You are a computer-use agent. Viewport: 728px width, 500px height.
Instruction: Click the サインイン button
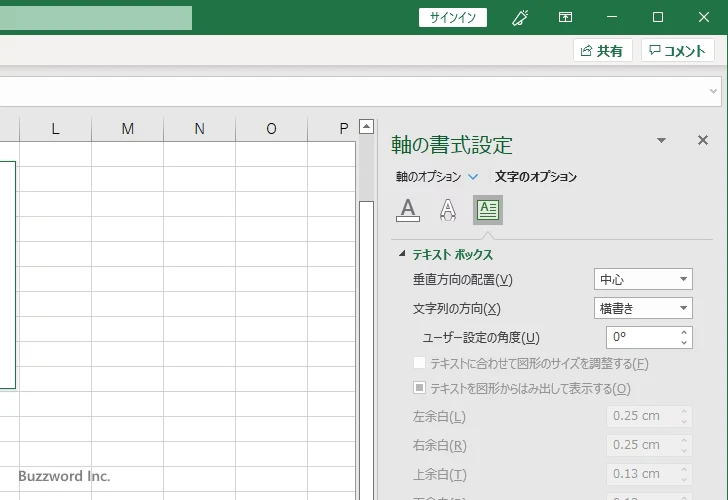click(453, 18)
